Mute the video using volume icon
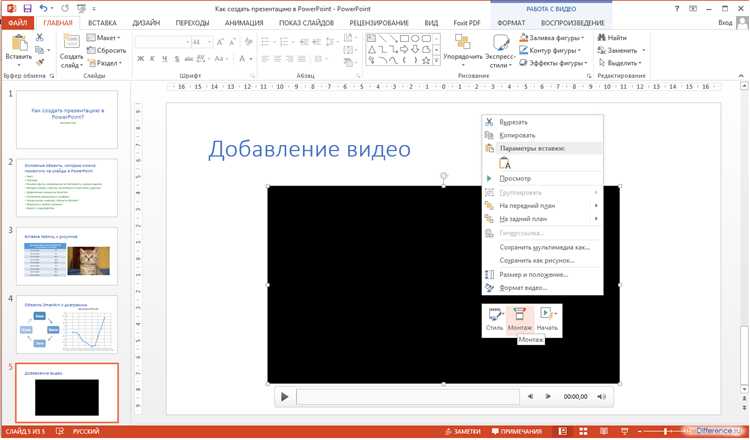Viewport: 750px width, 440px height. coord(602,396)
